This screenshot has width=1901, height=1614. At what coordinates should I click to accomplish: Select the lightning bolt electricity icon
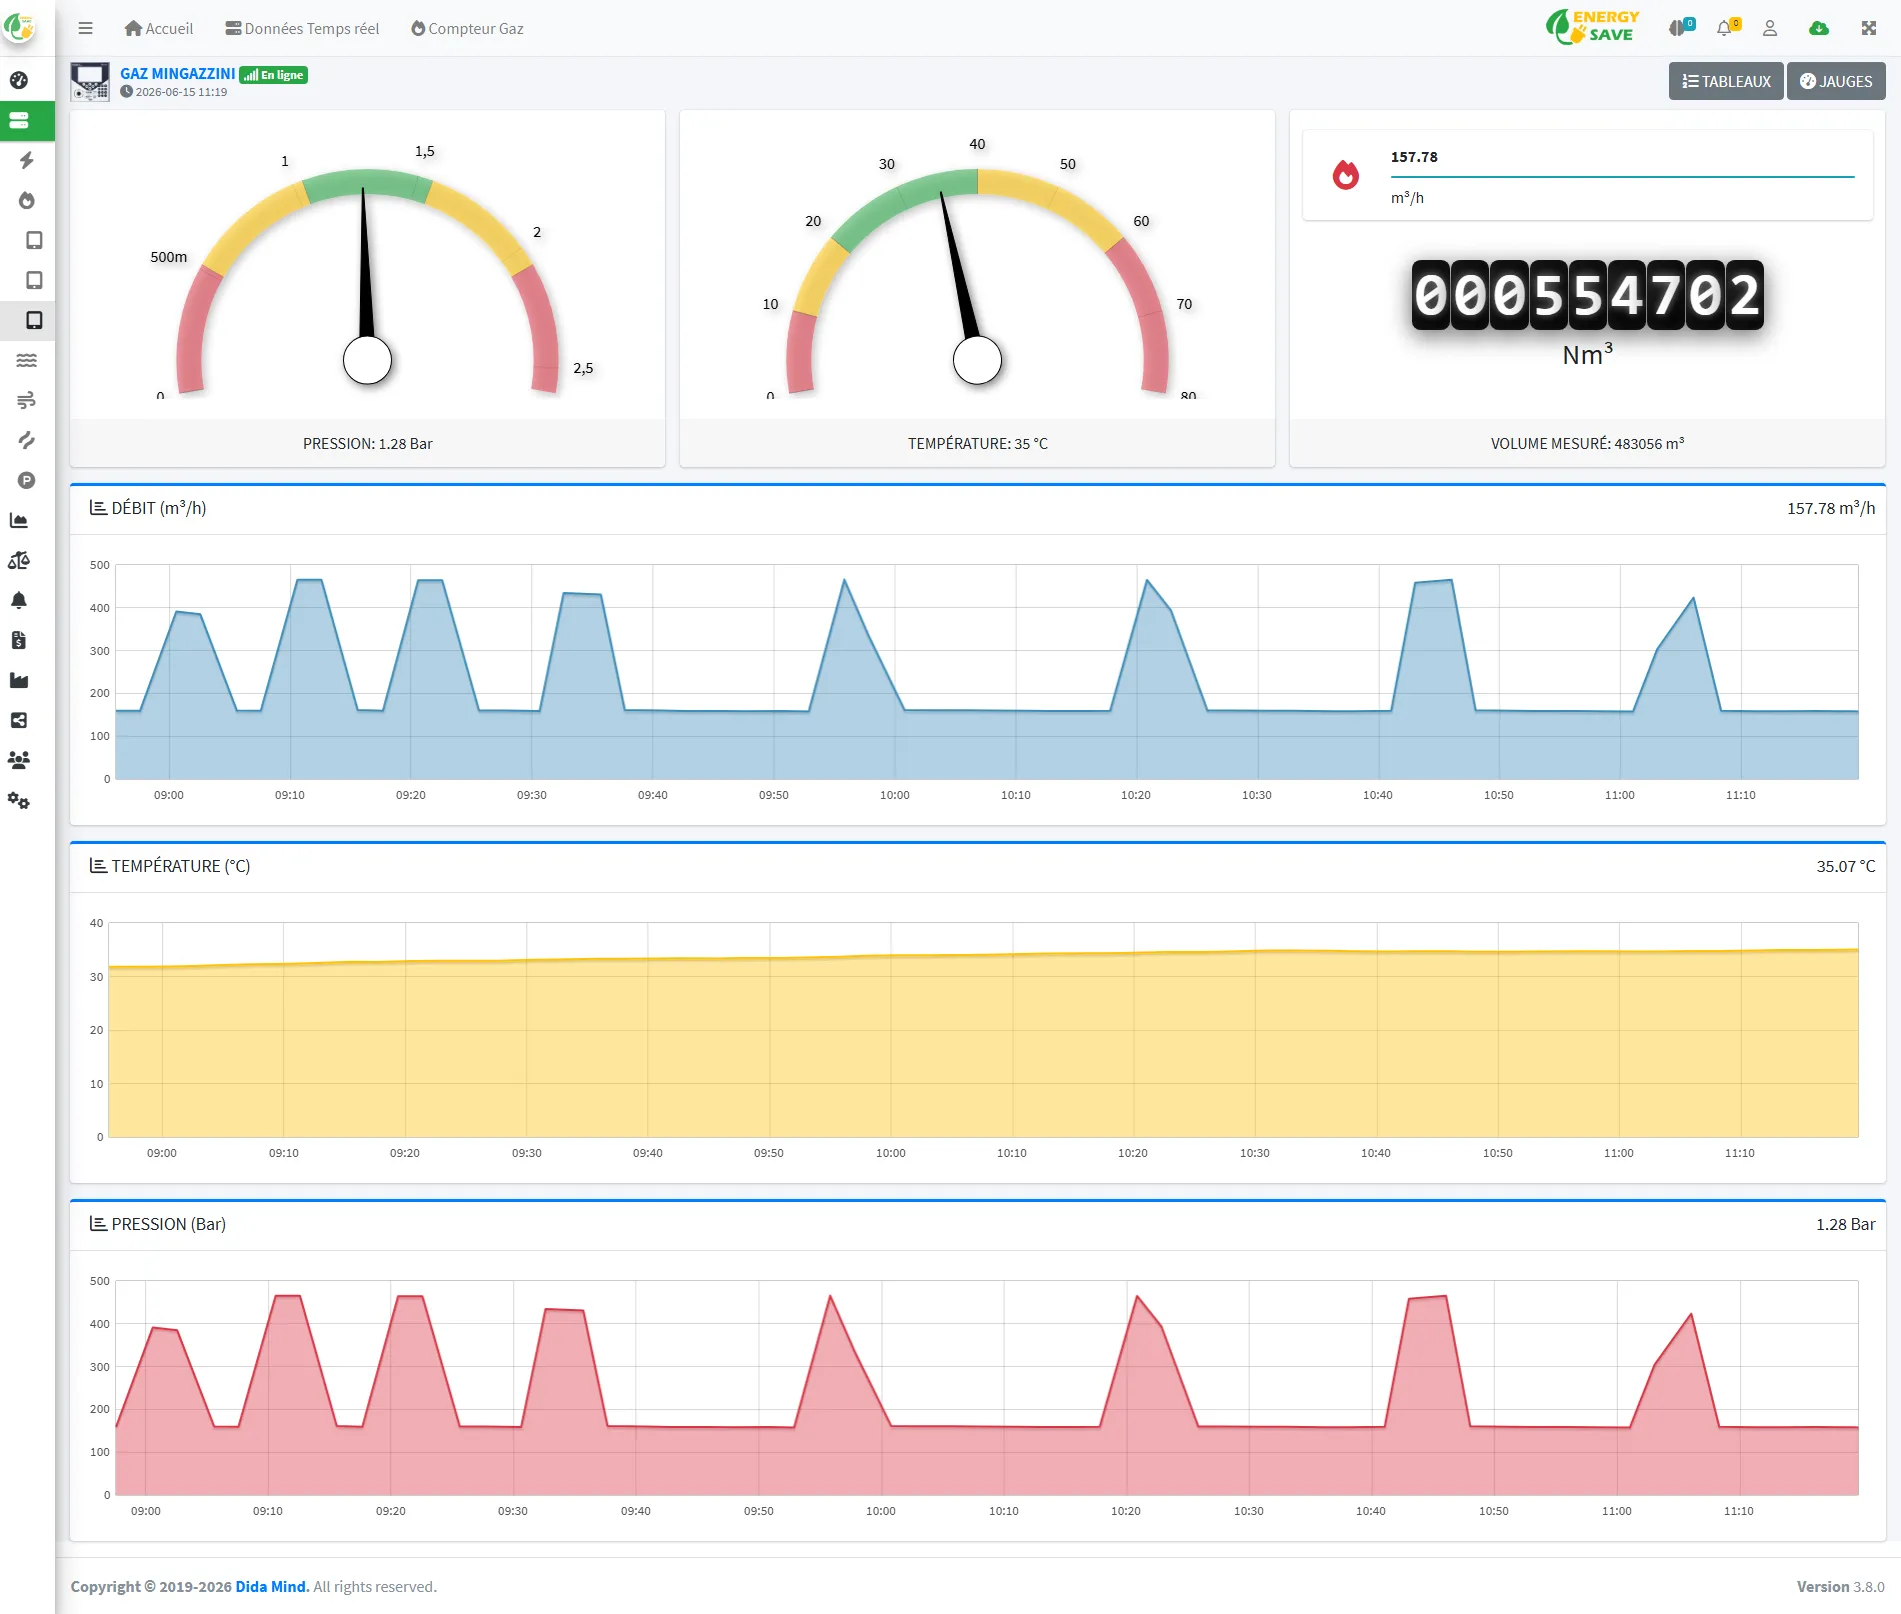pos(27,160)
